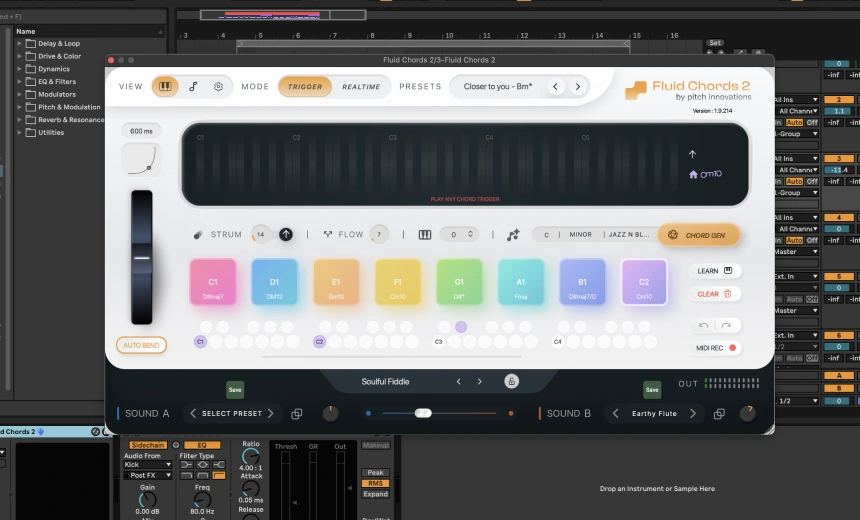Screen dimensions: 860x520
Task: Click the up arrow in chord display
Action: 692,154
